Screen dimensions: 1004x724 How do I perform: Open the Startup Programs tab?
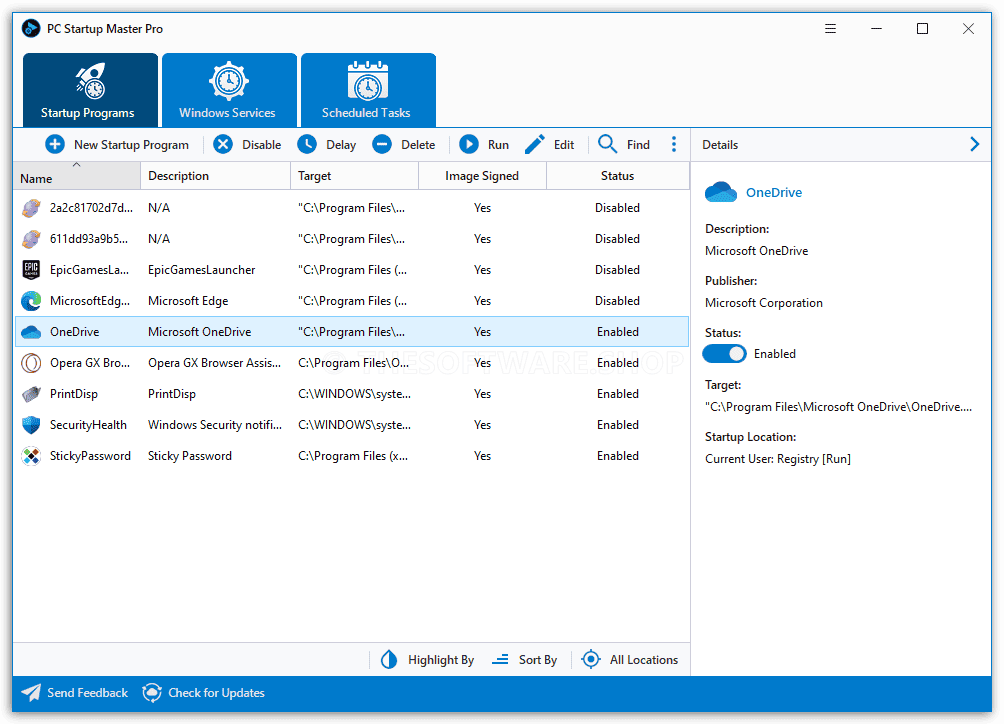[90, 90]
